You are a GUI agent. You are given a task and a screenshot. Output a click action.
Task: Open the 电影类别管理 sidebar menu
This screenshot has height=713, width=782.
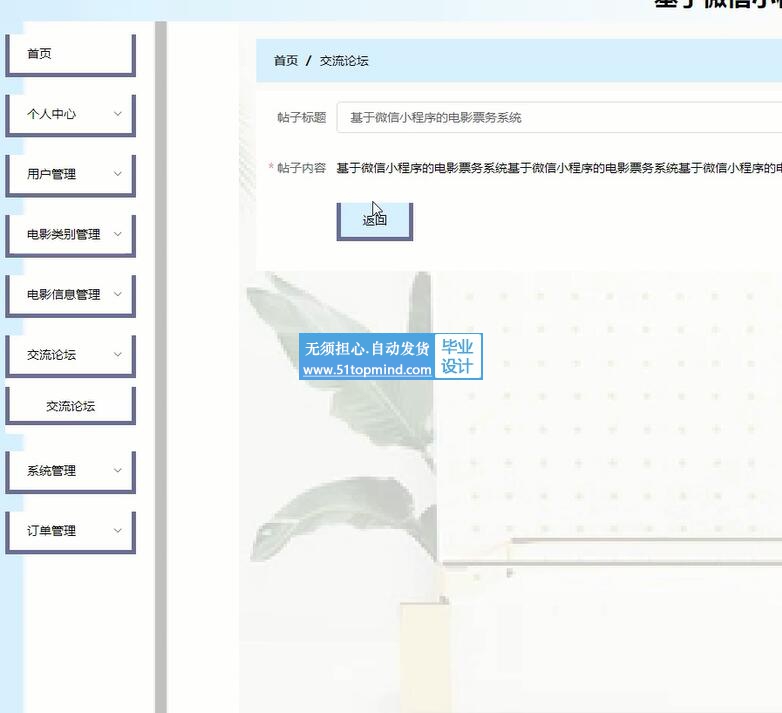pyautogui.click(x=70, y=235)
